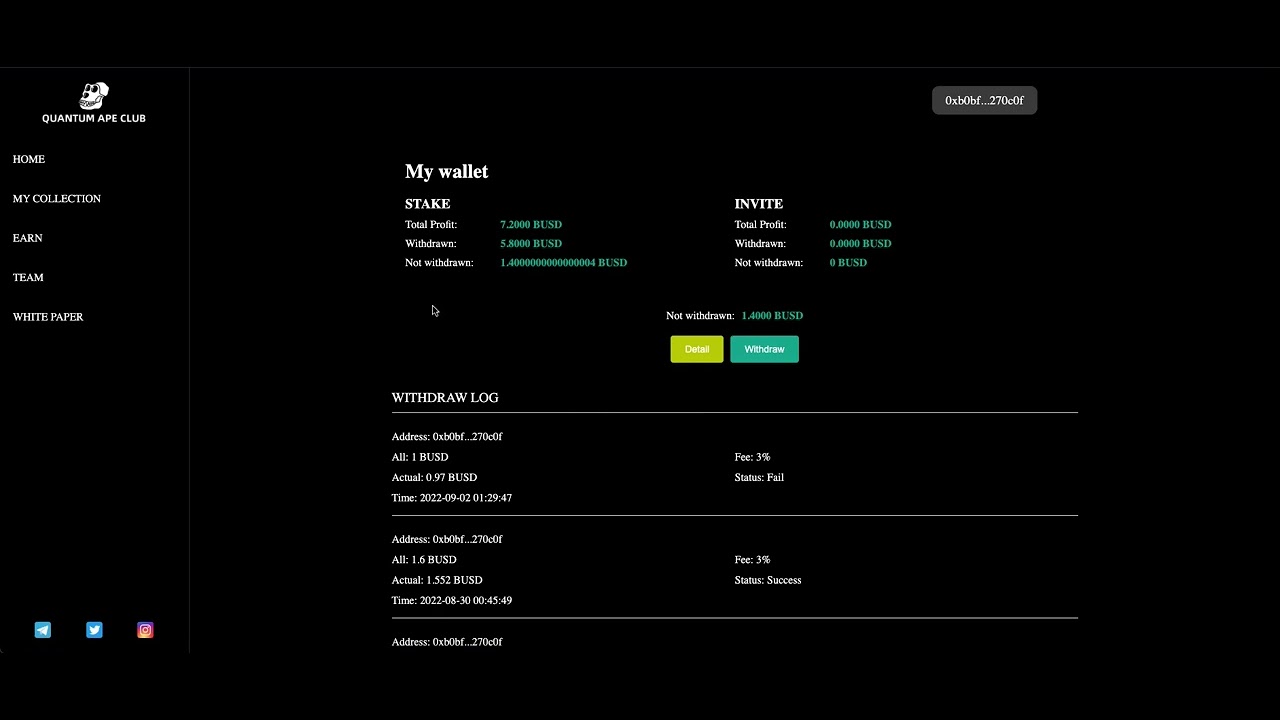Click Actual: 1.552 BUSD log line
The height and width of the screenshot is (720, 1280).
point(437,580)
